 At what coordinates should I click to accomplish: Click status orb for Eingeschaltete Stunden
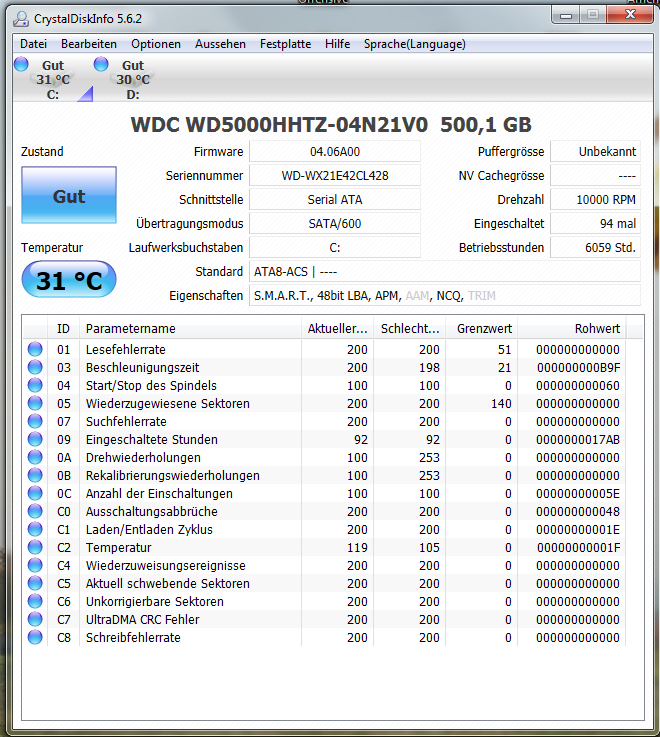(35, 439)
